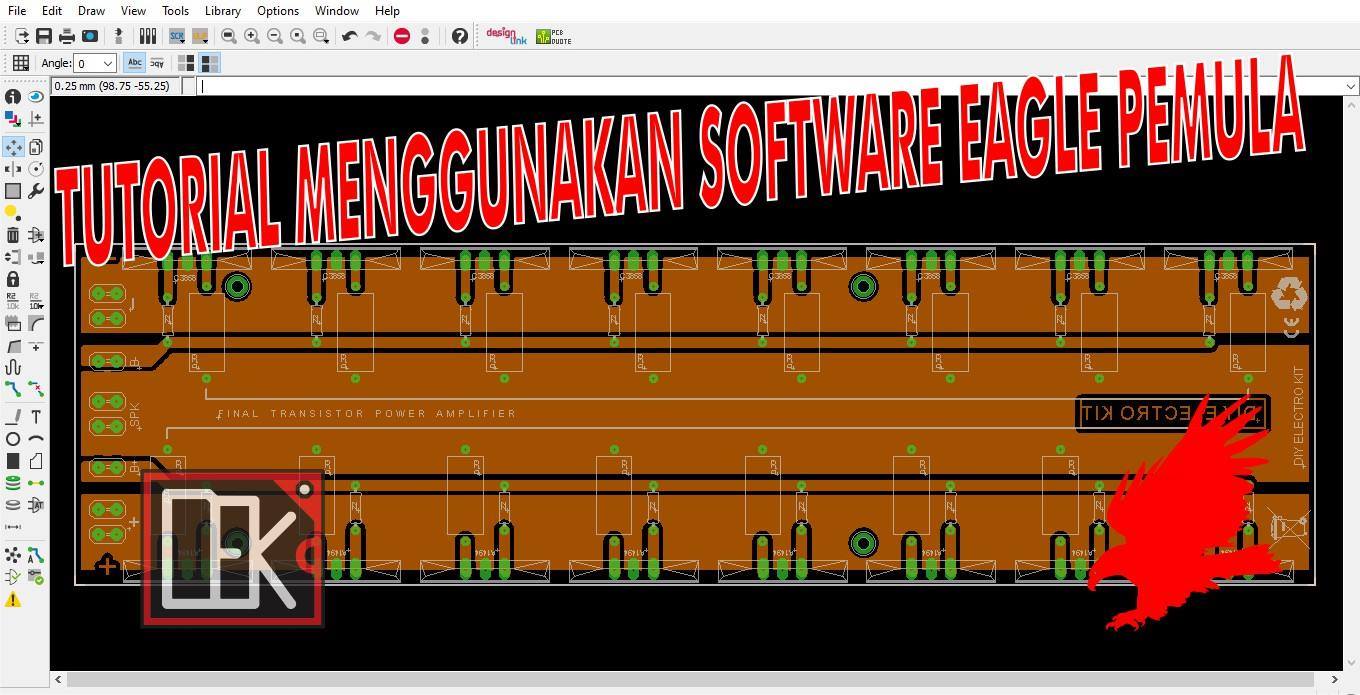The height and width of the screenshot is (695, 1360).
Task: Open the Layer settings tool
Action: pos(13,119)
